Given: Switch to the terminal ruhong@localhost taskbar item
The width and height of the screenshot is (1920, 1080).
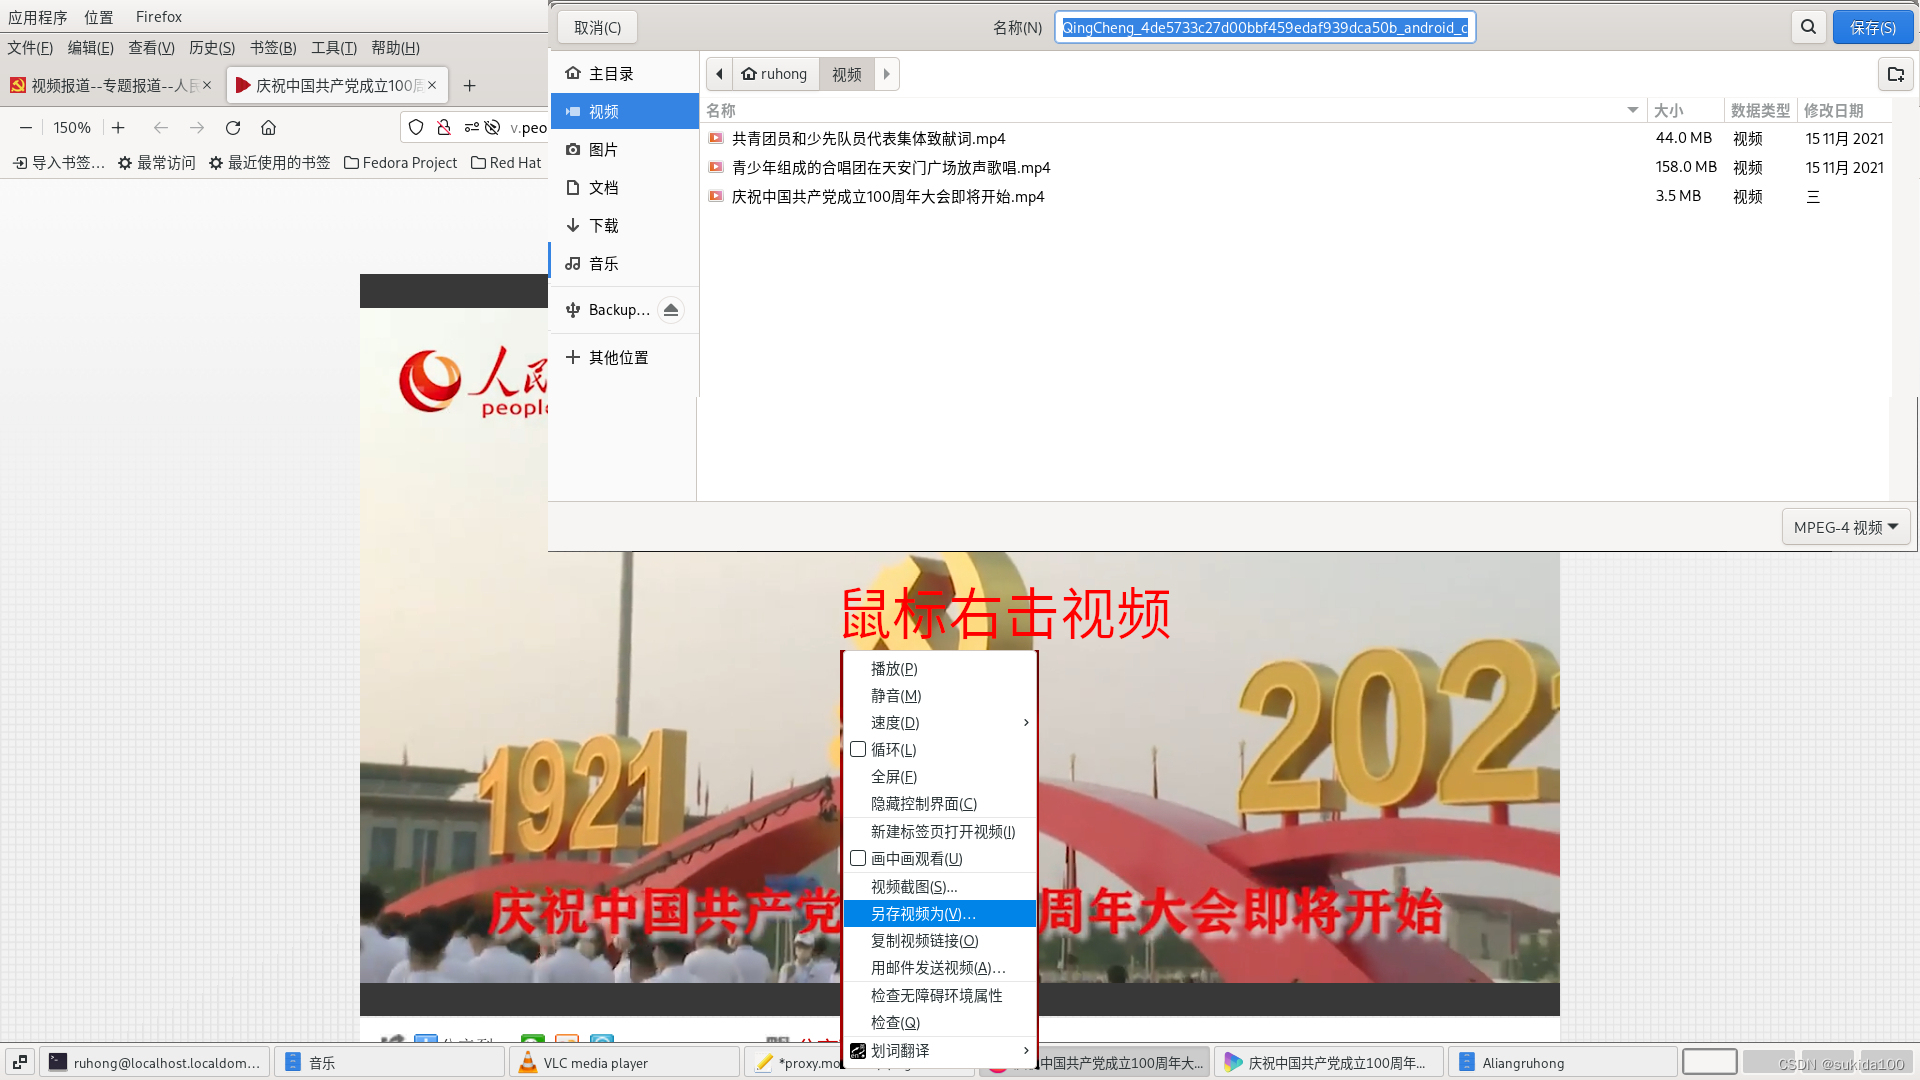Looking at the screenshot, I should 155,1062.
